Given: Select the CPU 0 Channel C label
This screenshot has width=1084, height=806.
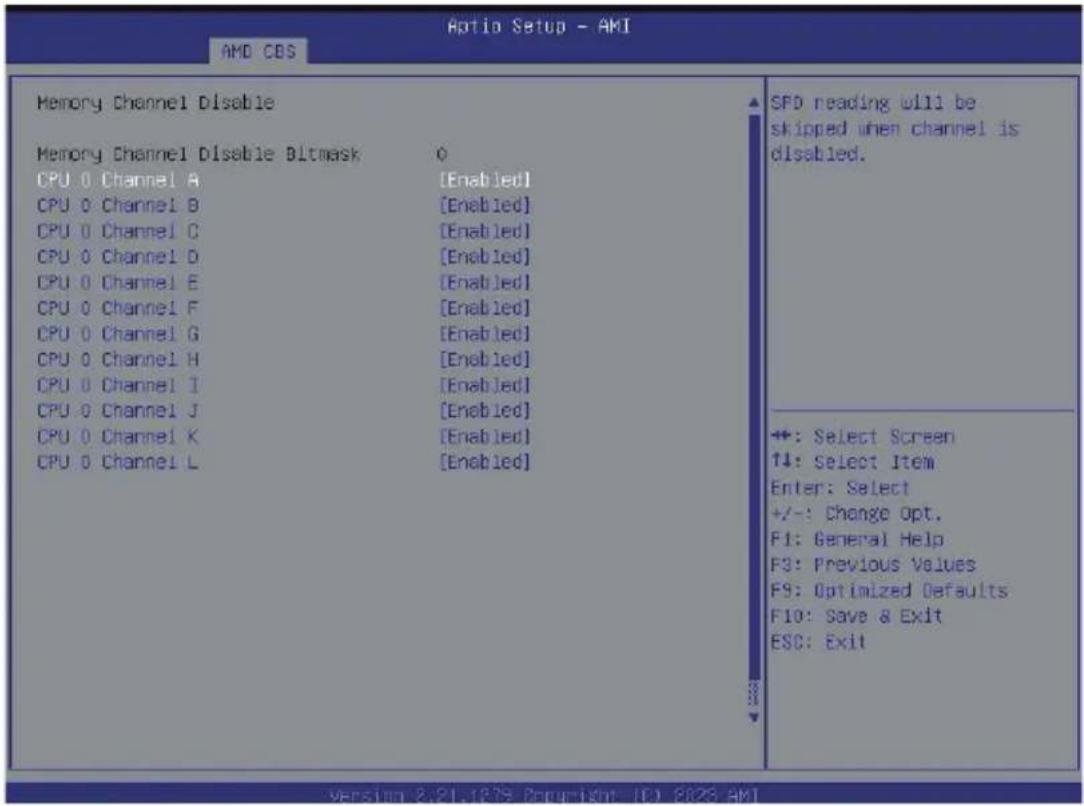Looking at the screenshot, I should tap(118, 232).
